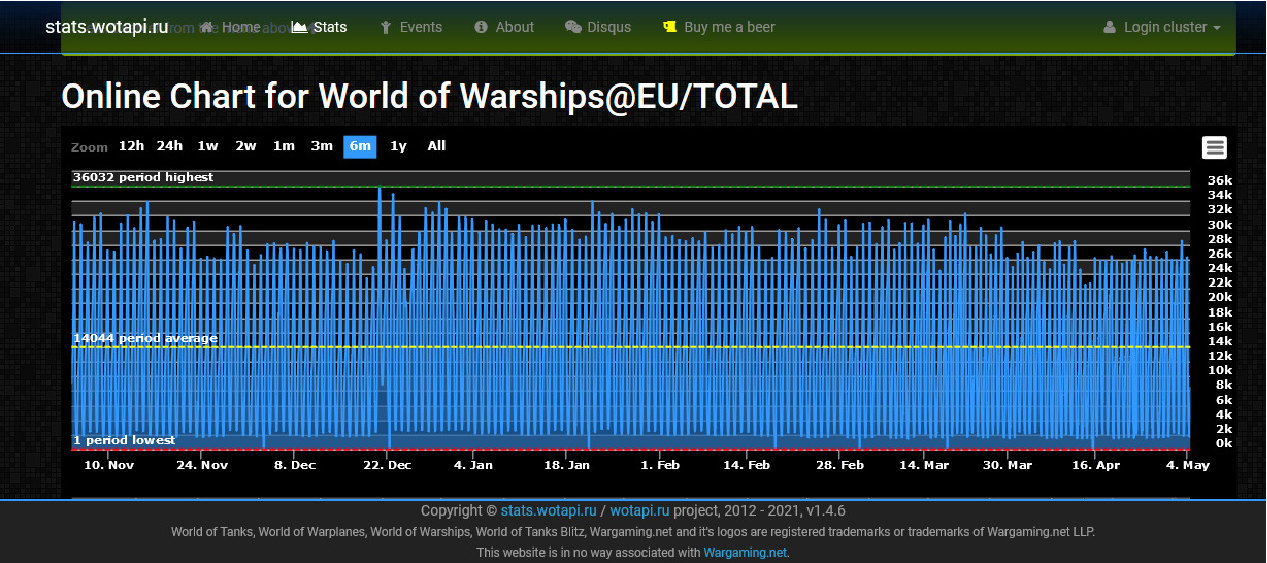1267x563 pixels.
Task: Set chart zoom to 3m
Action: point(322,146)
